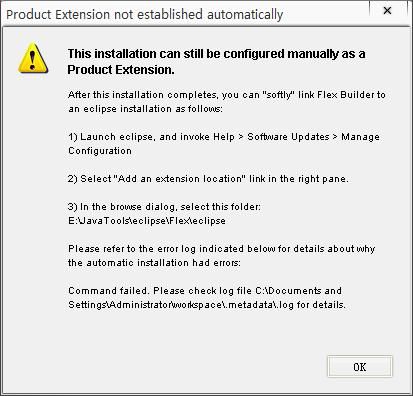Click the OK button
Viewport: 413px width, 396px height.
tap(360, 367)
